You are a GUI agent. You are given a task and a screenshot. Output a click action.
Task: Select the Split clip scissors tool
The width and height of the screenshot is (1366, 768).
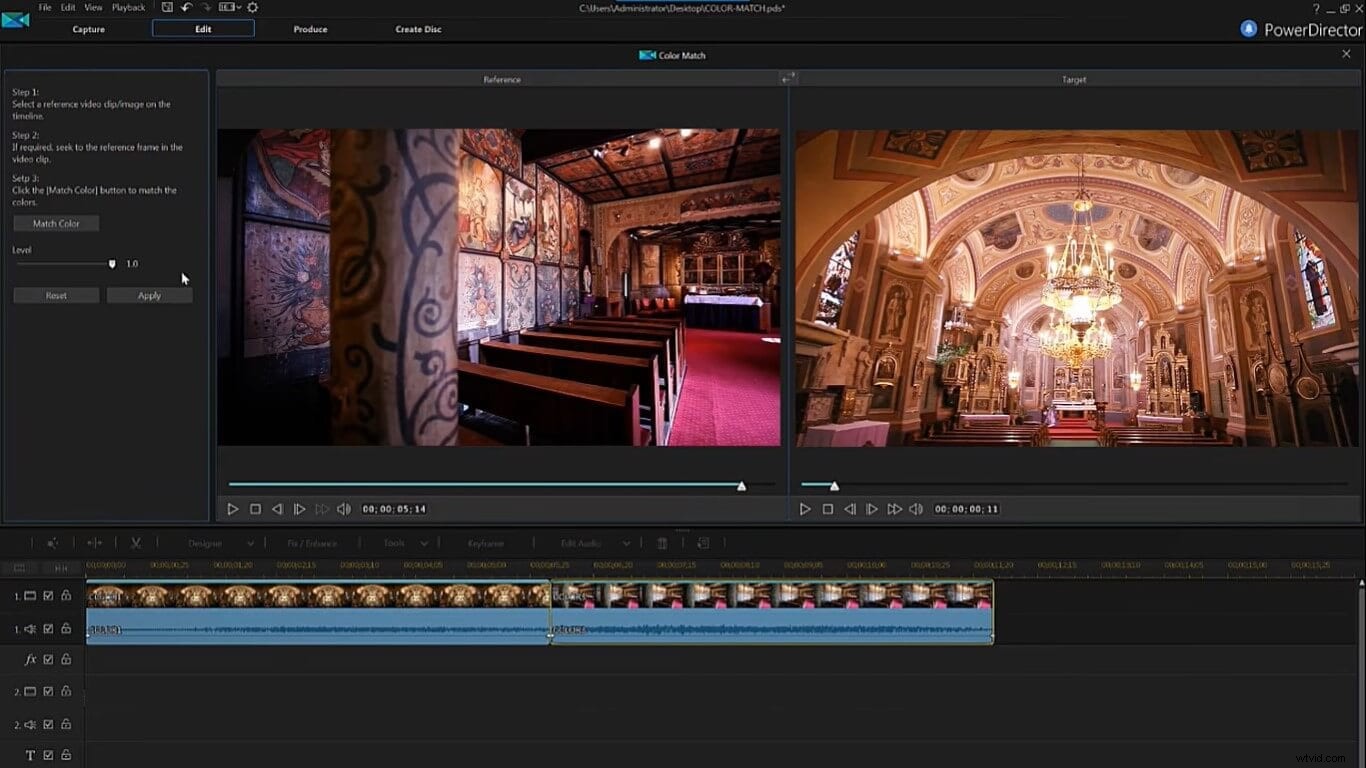coord(135,543)
